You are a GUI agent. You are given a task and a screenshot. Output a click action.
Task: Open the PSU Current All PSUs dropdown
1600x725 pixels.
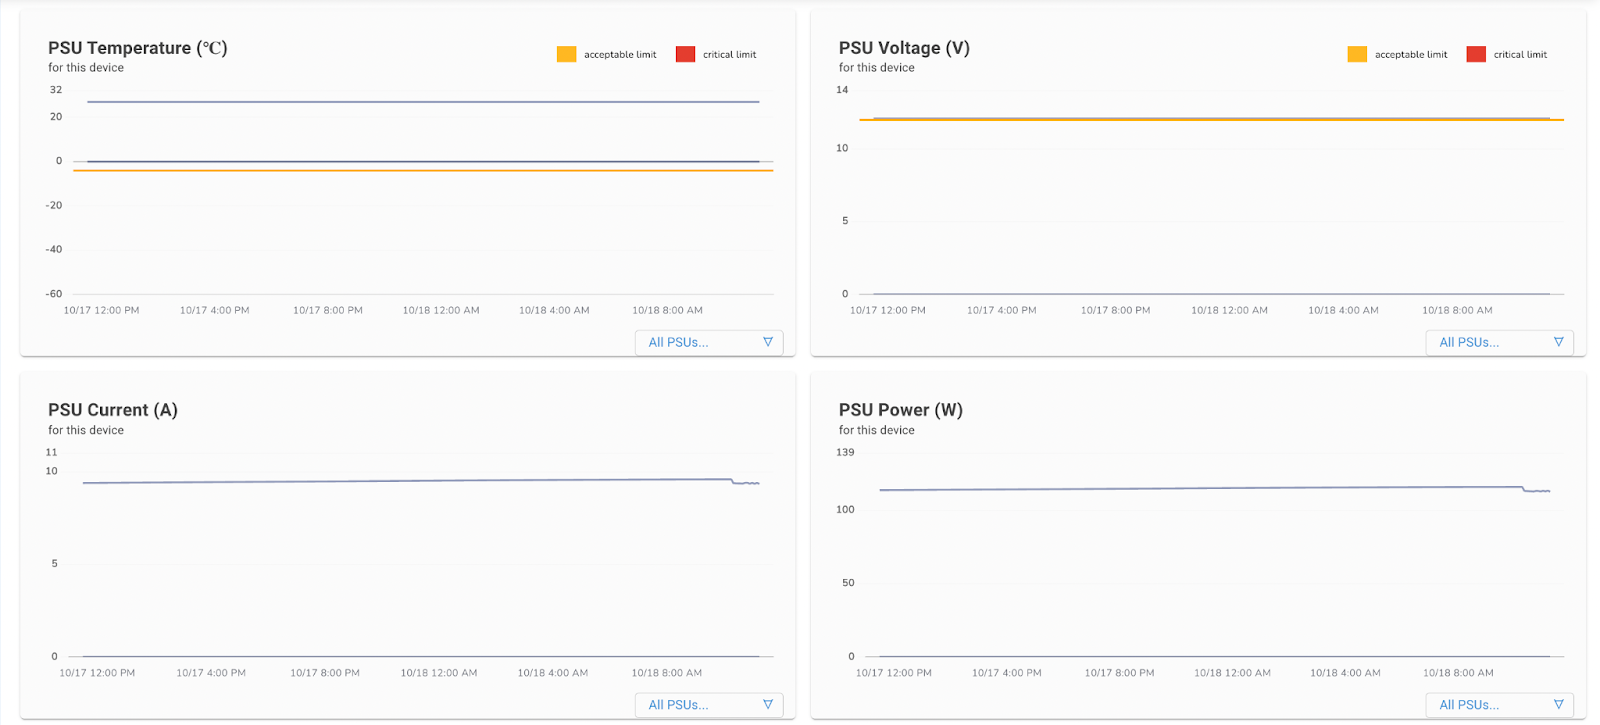pos(709,705)
